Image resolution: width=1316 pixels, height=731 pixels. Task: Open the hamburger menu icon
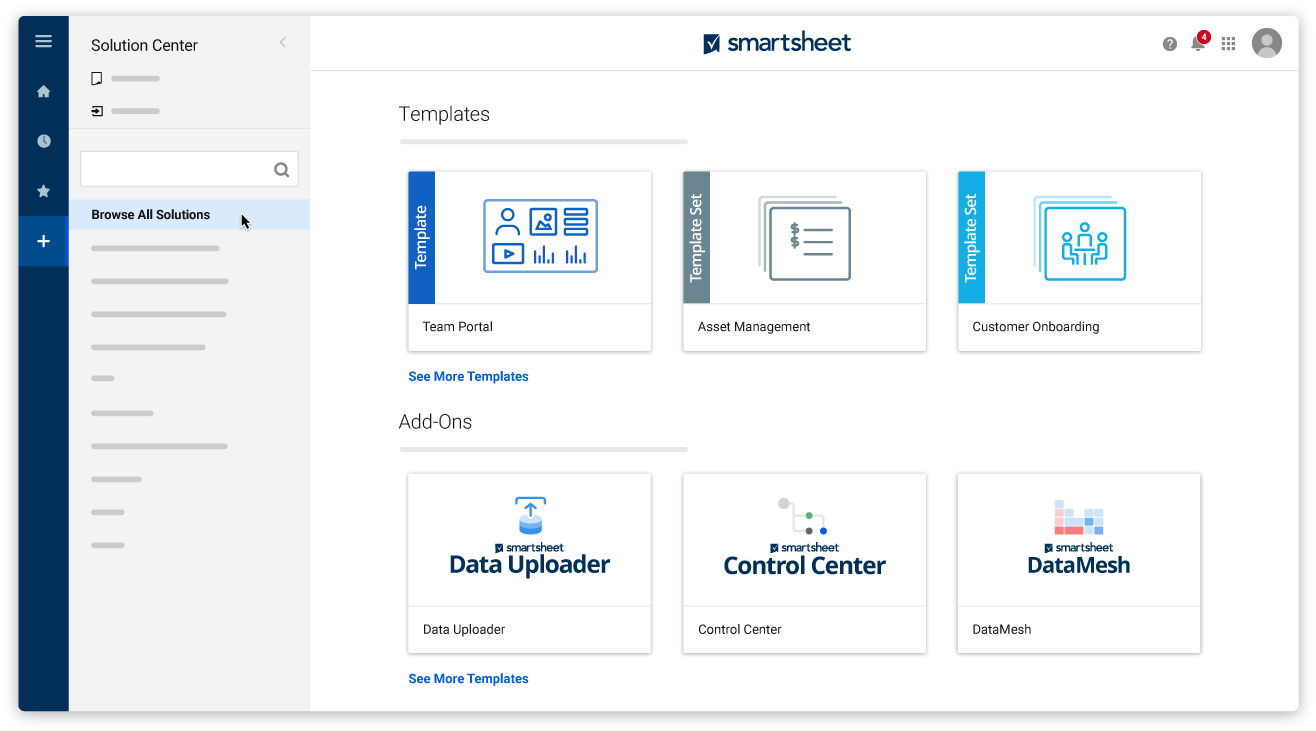(43, 41)
